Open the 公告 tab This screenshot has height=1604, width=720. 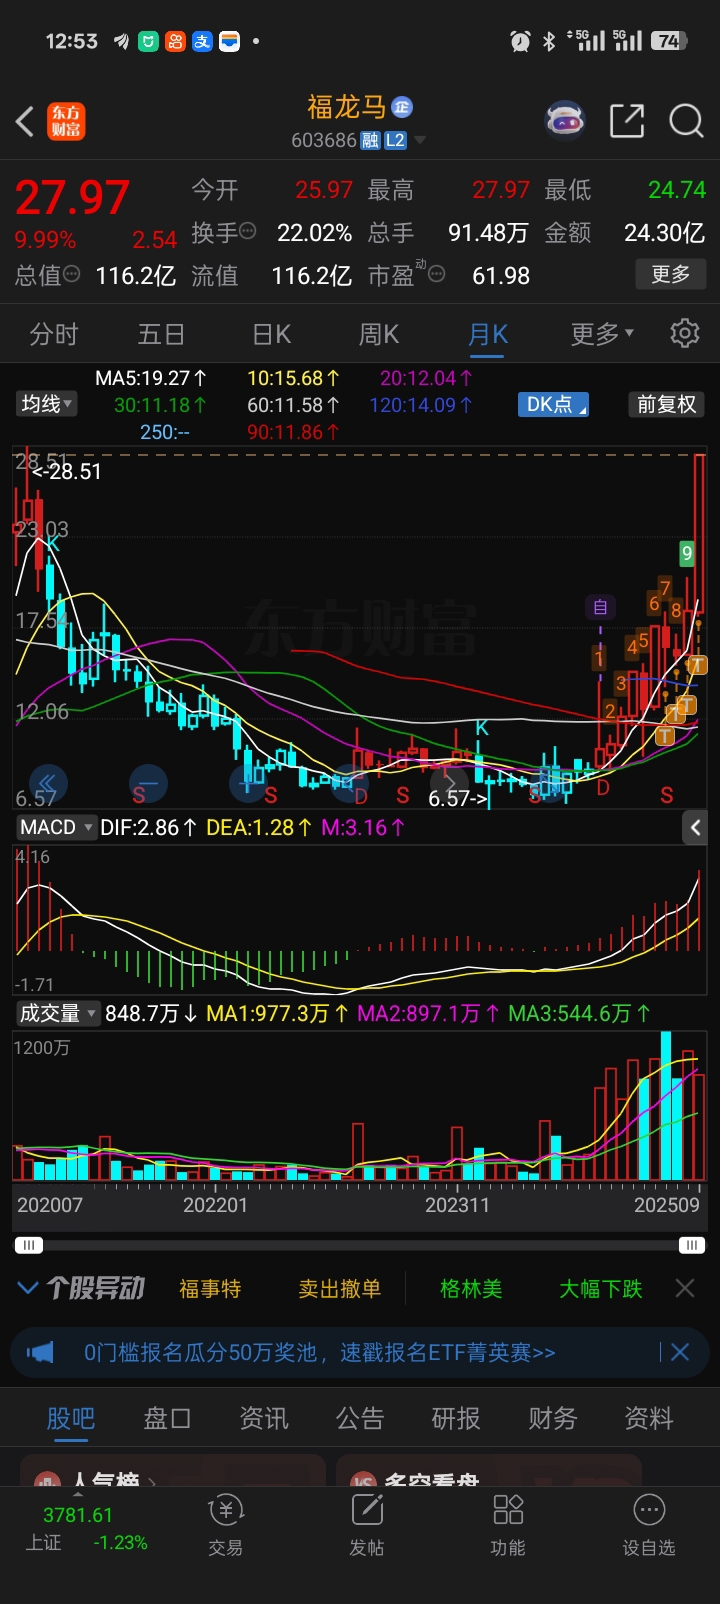(x=360, y=1418)
